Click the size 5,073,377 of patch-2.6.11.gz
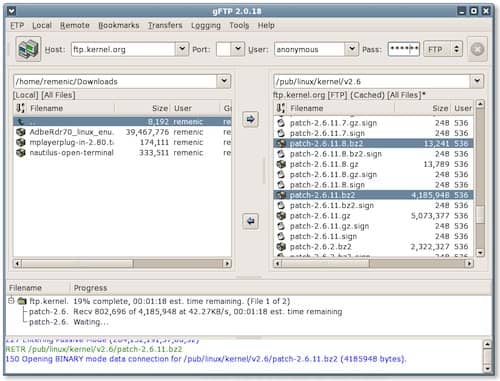 coord(430,216)
